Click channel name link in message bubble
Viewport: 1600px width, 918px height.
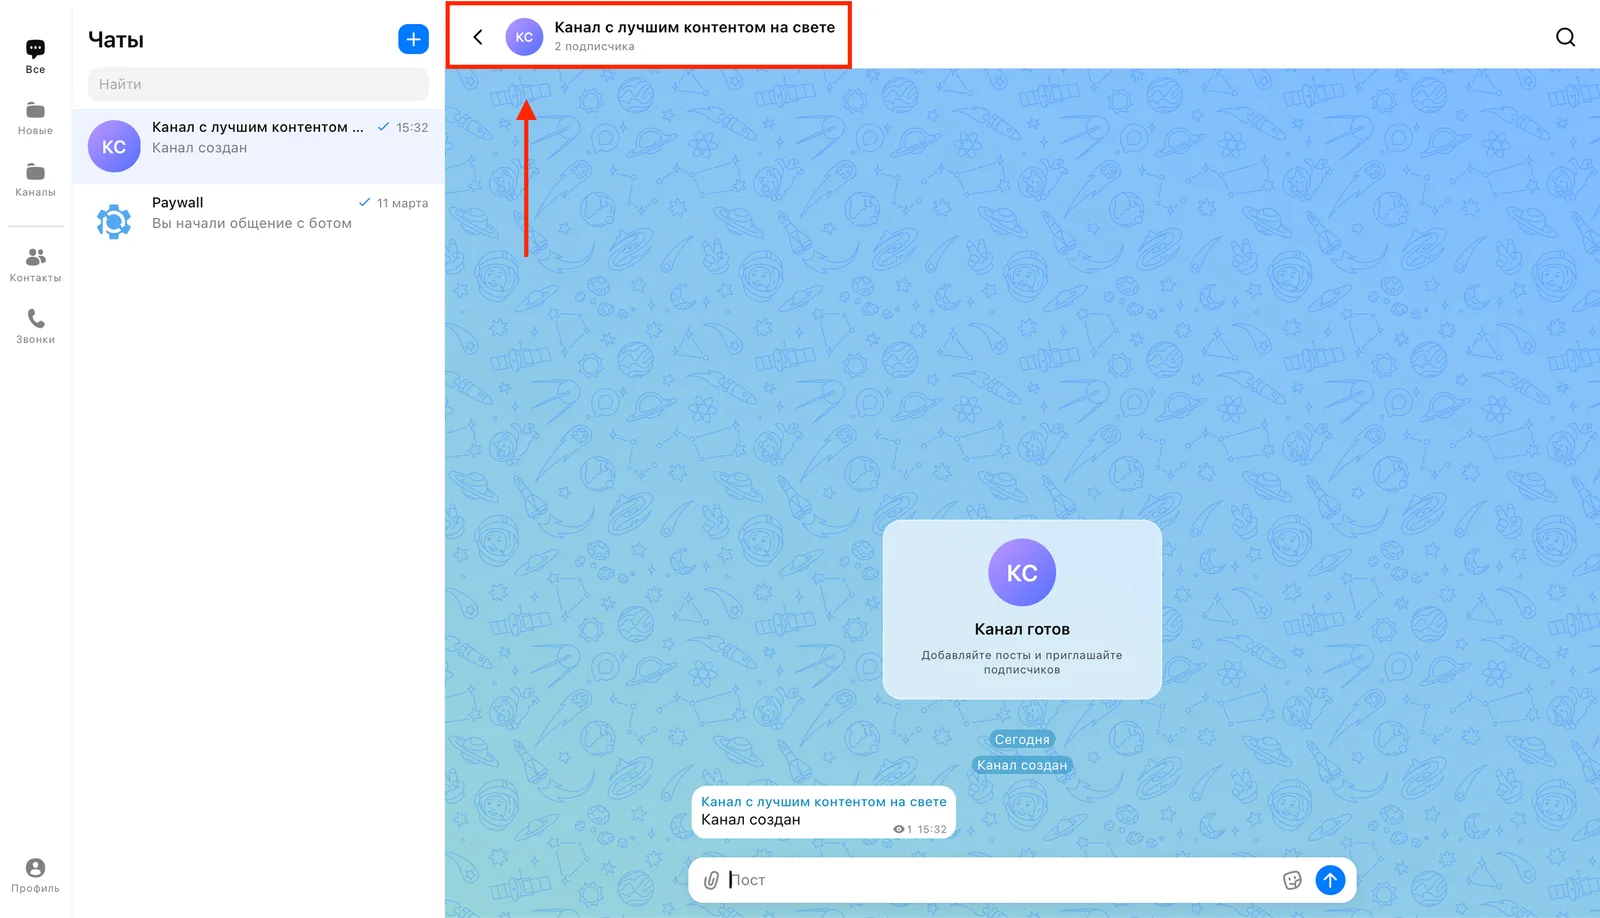[823, 802]
